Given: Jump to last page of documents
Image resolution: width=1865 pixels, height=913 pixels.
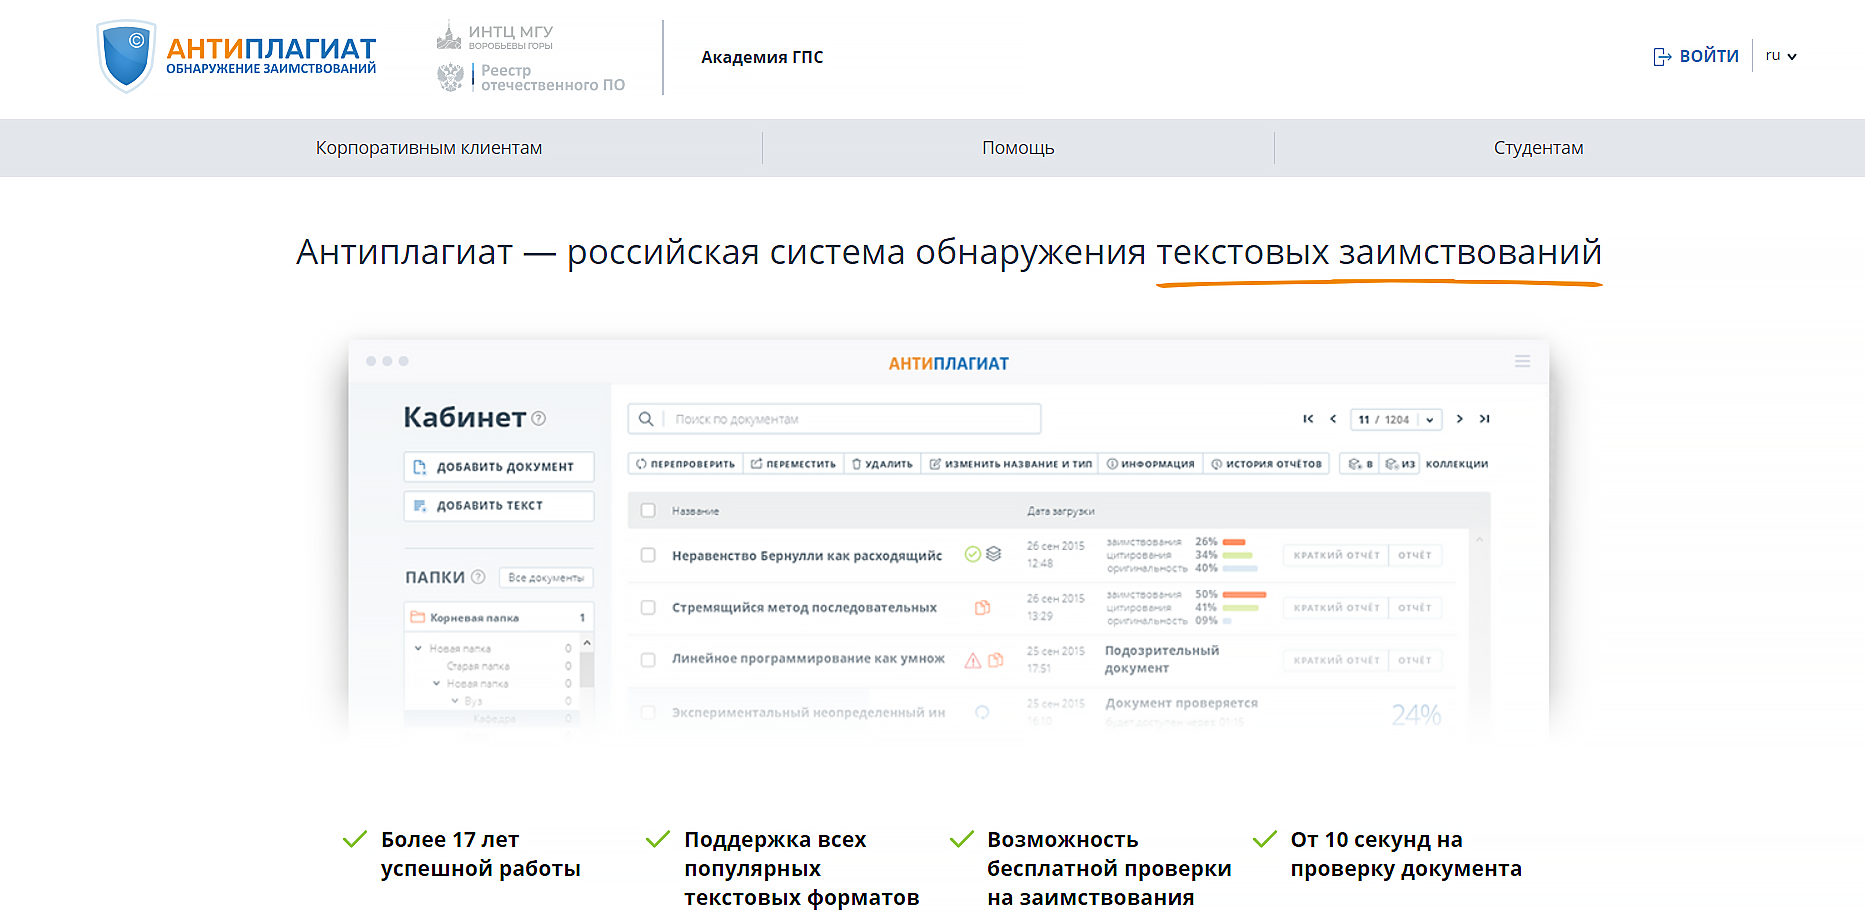Looking at the screenshot, I should point(1485,419).
